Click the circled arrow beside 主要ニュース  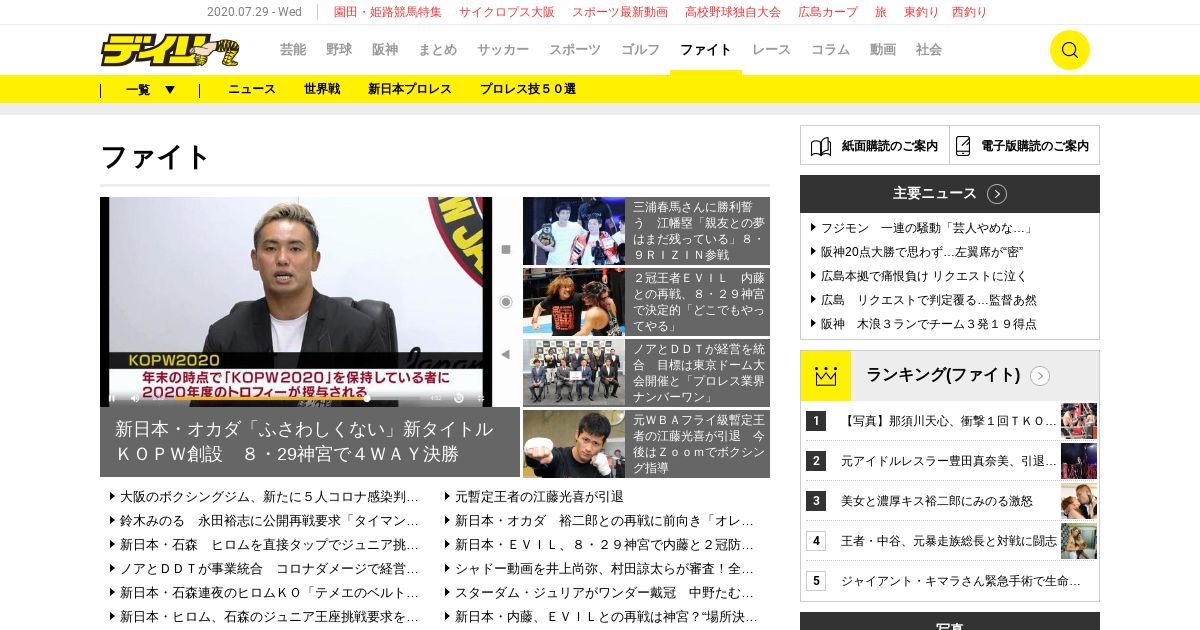click(997, 194)
